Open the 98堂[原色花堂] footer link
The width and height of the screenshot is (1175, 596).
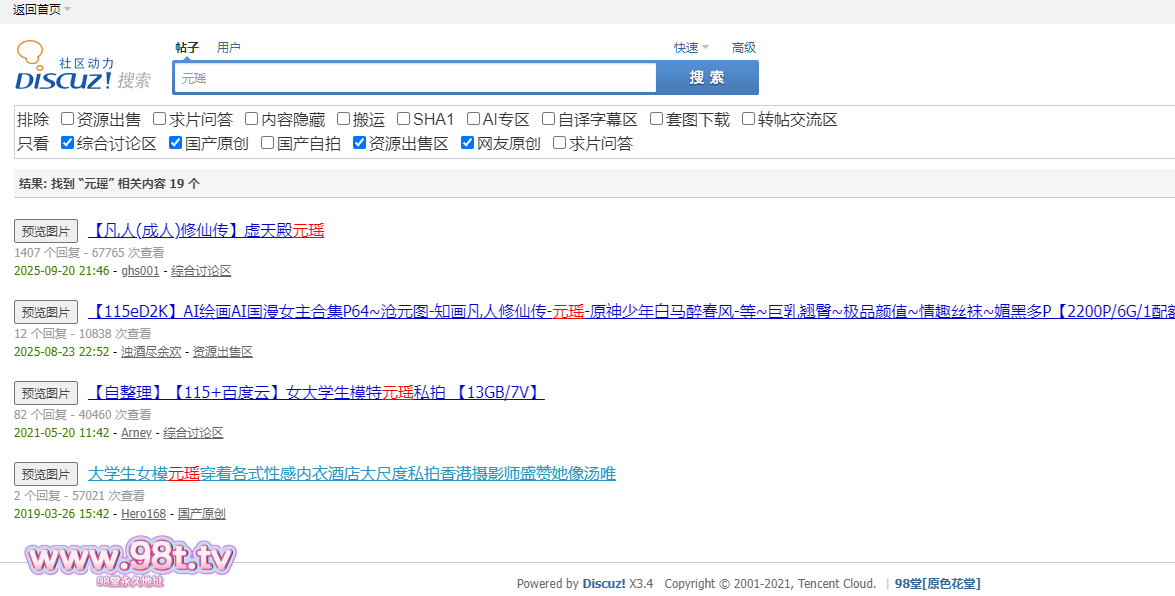937,584
